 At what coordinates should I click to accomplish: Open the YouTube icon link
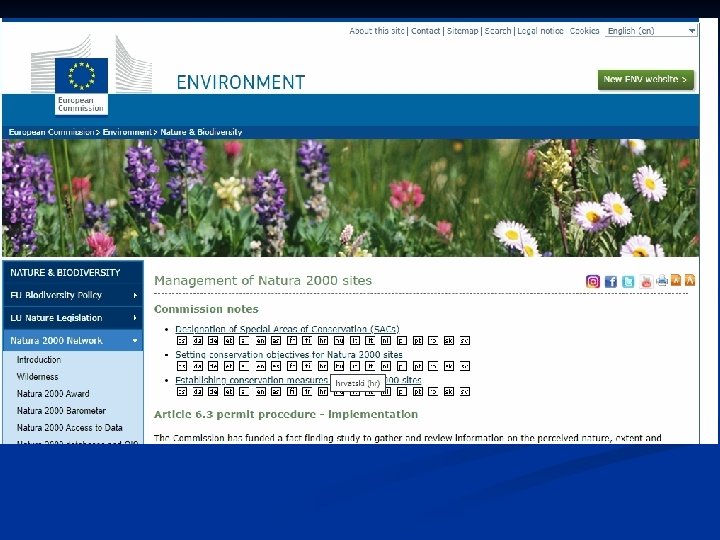646,281
